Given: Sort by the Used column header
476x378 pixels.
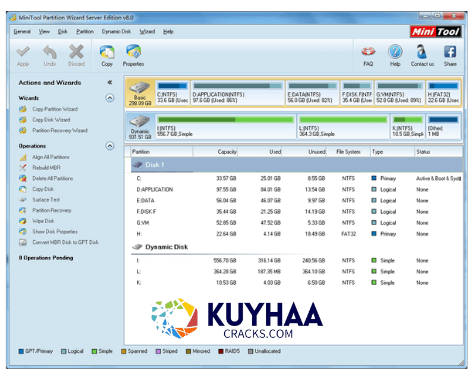Looking at the screenshot, I should tap(260, 152).
